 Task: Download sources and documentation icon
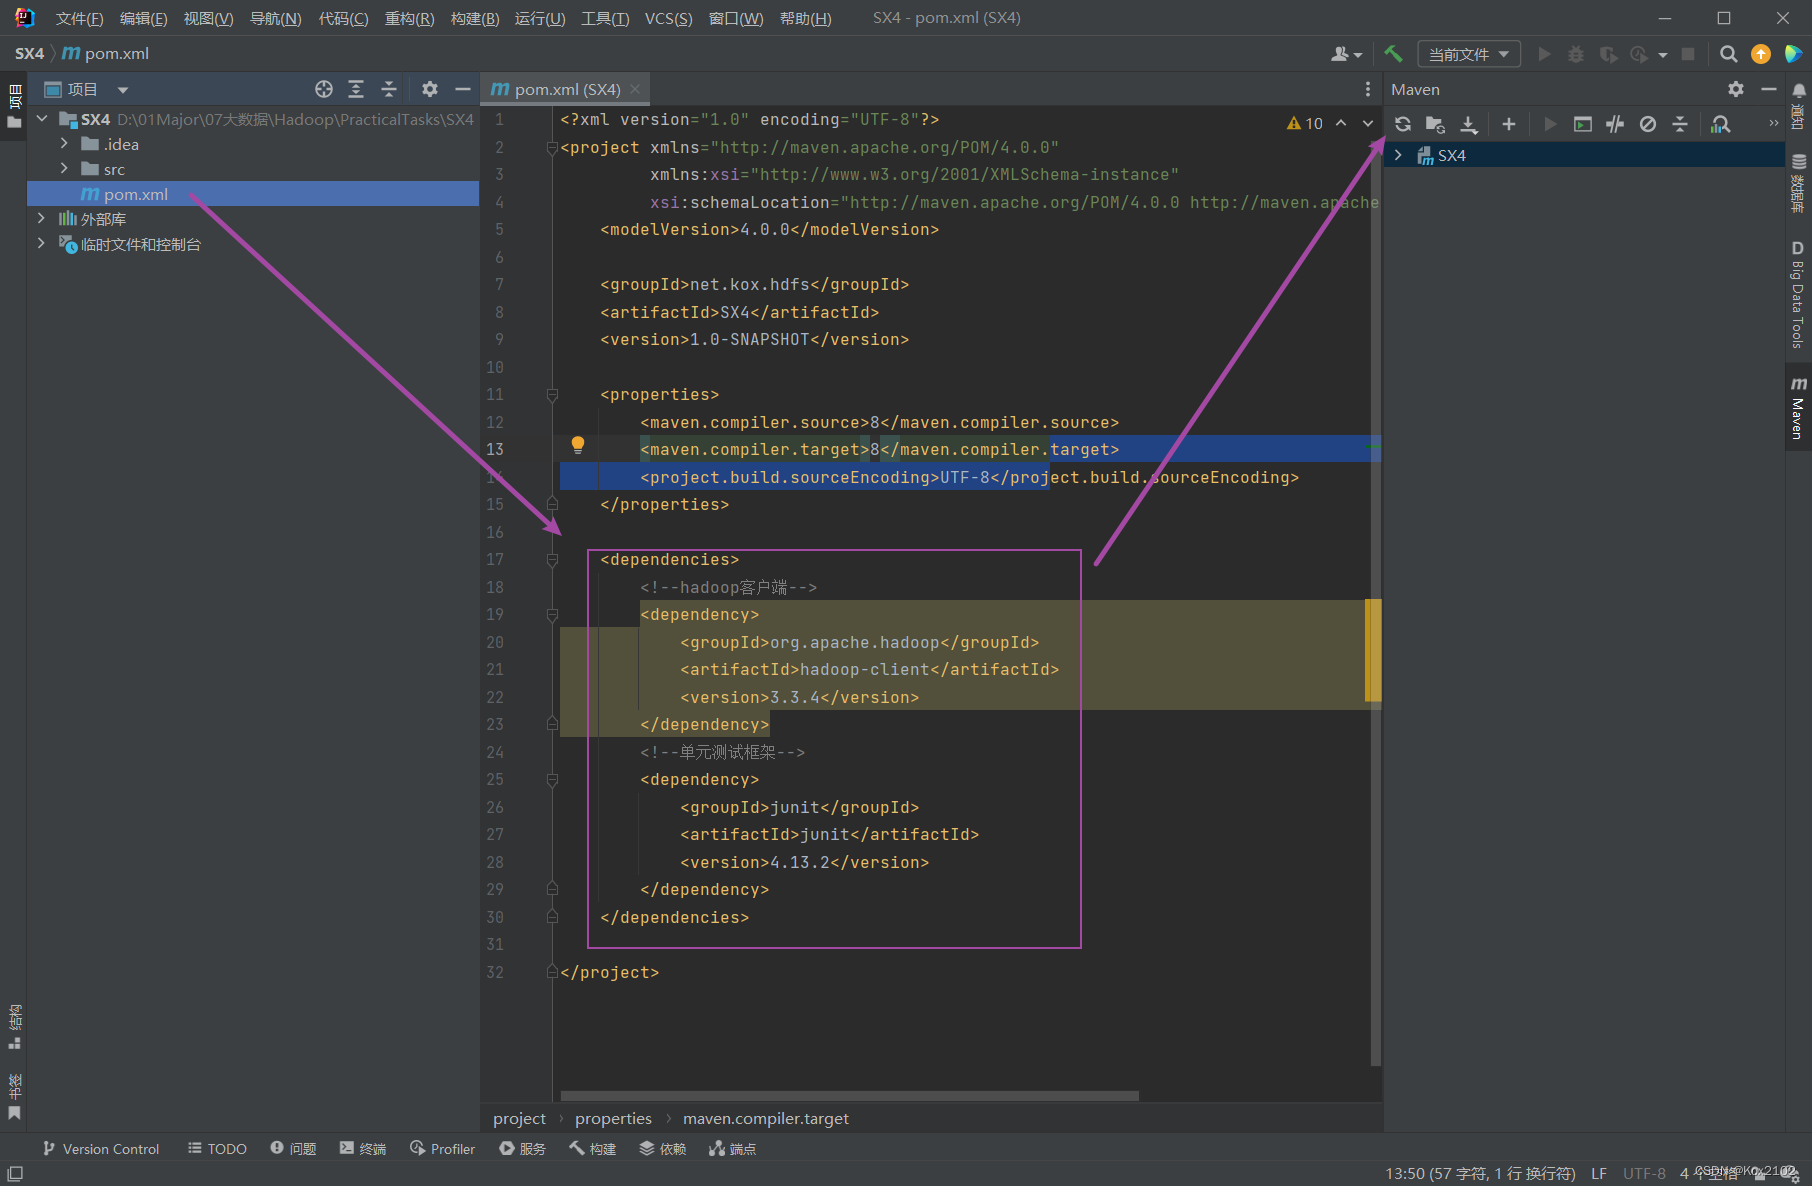[1468, 124]
